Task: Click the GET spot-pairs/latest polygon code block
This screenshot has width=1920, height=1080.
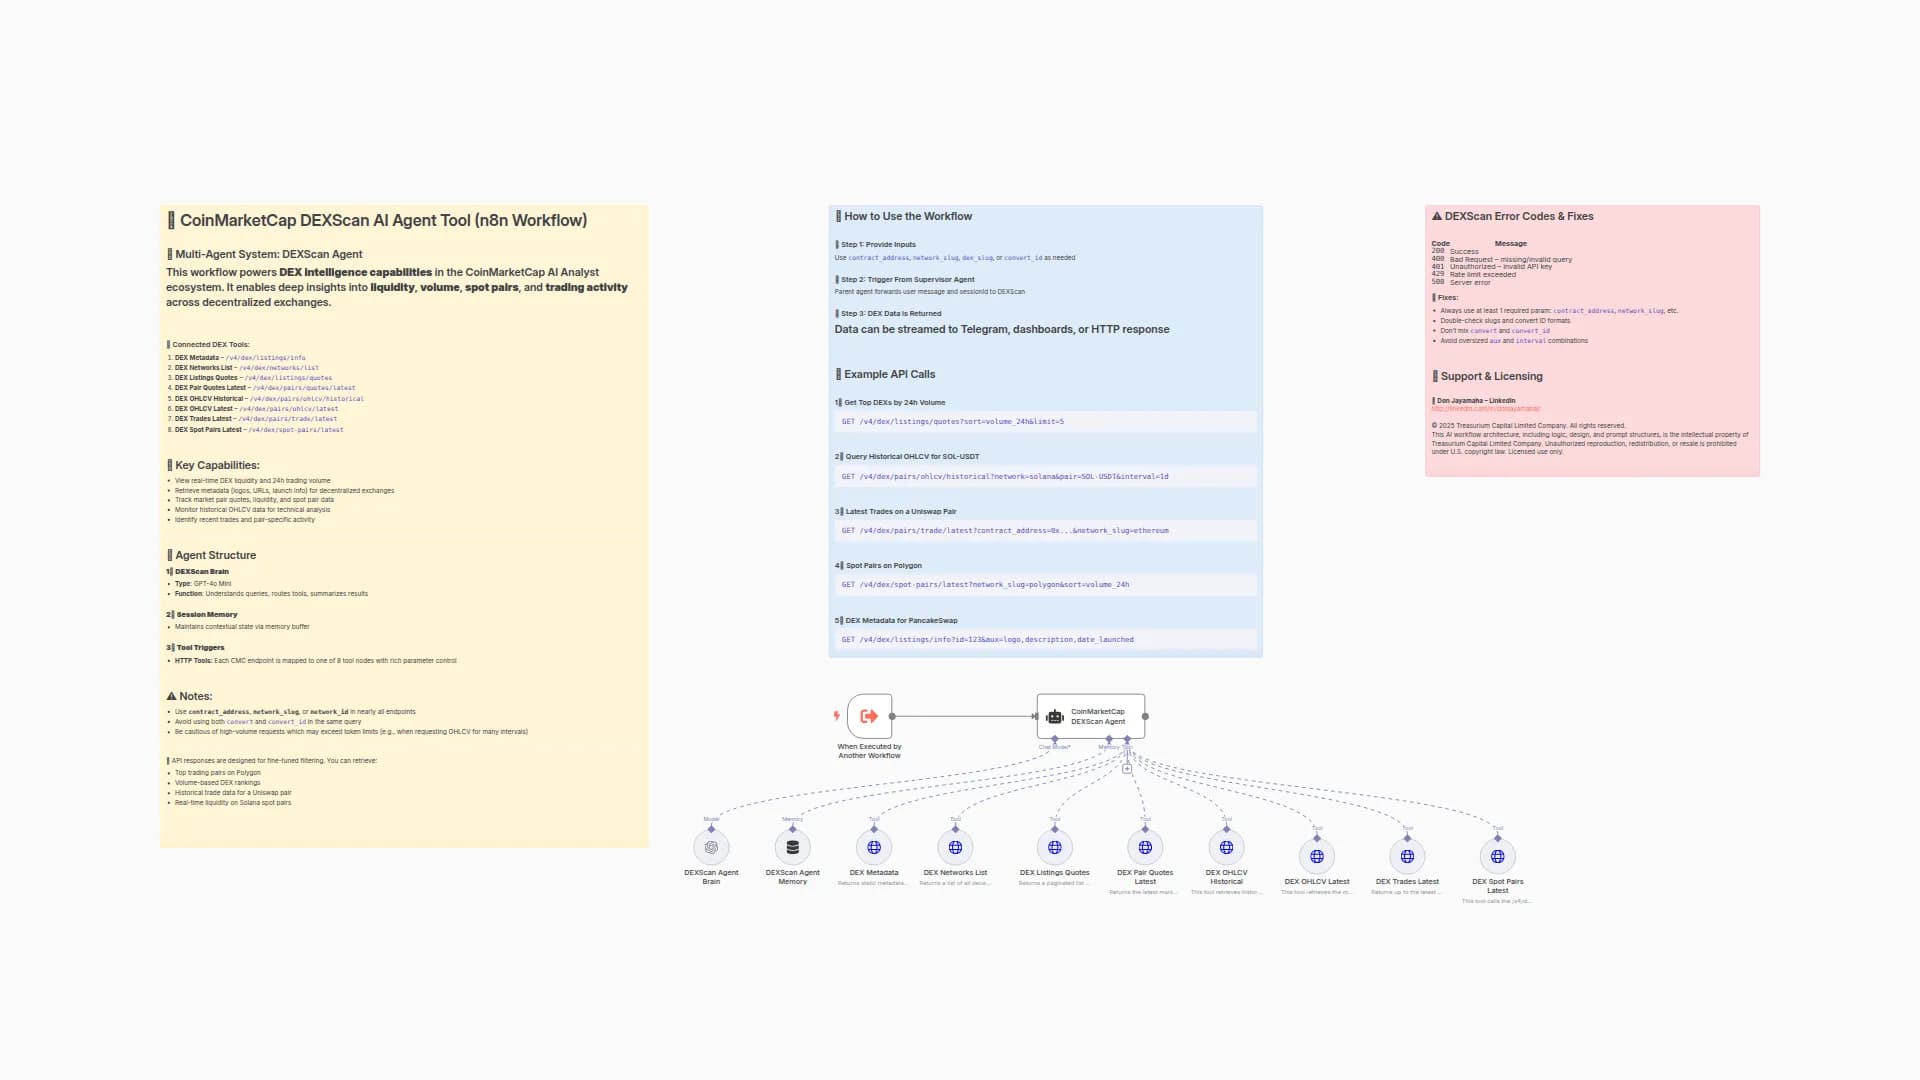Action: (x=1046, y=584)
